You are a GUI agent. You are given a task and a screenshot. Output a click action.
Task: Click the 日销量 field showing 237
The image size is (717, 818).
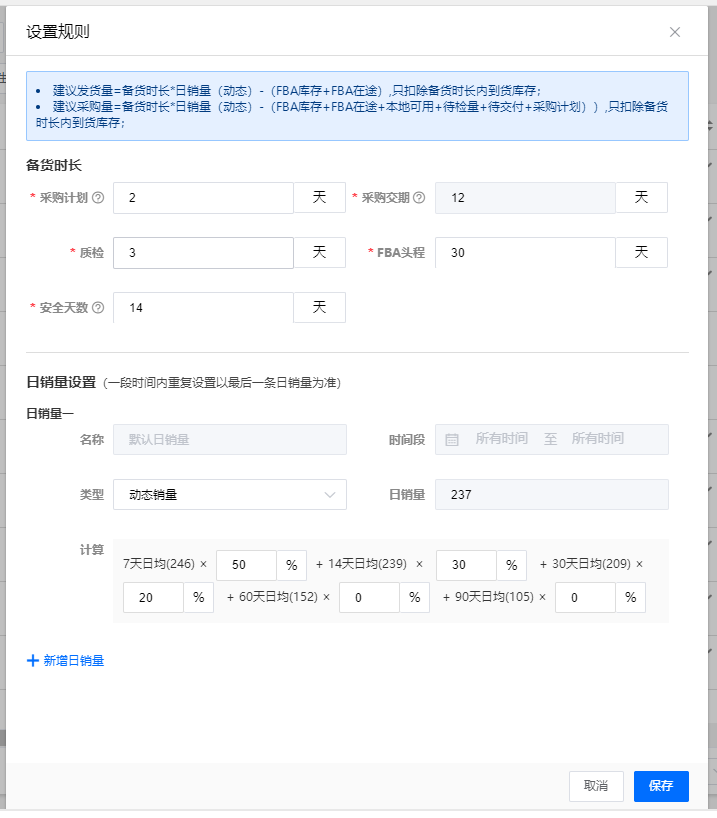[552, 495]
